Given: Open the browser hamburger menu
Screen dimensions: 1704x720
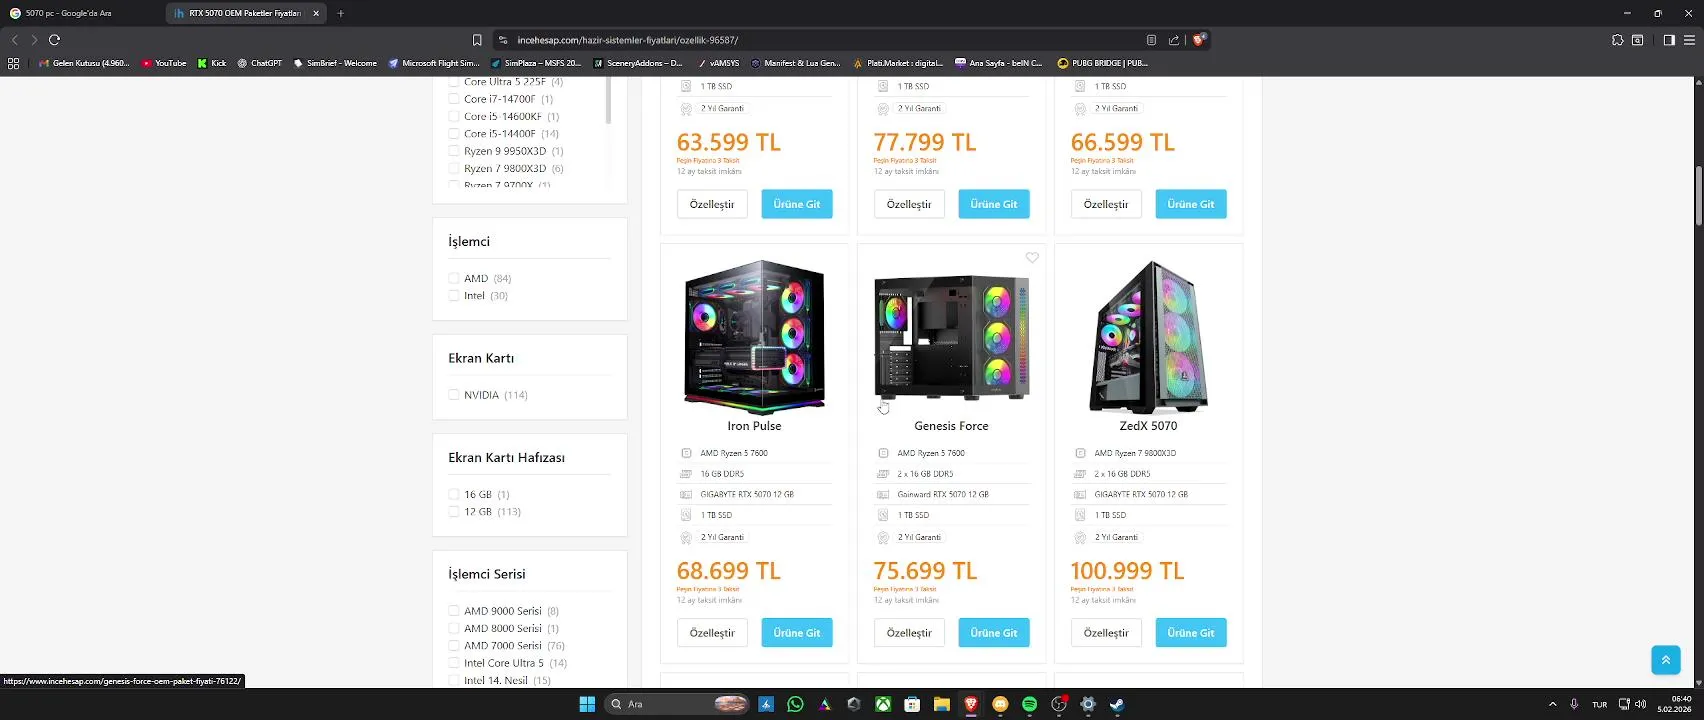Looking at the screenshot, I should point(1689,40).
